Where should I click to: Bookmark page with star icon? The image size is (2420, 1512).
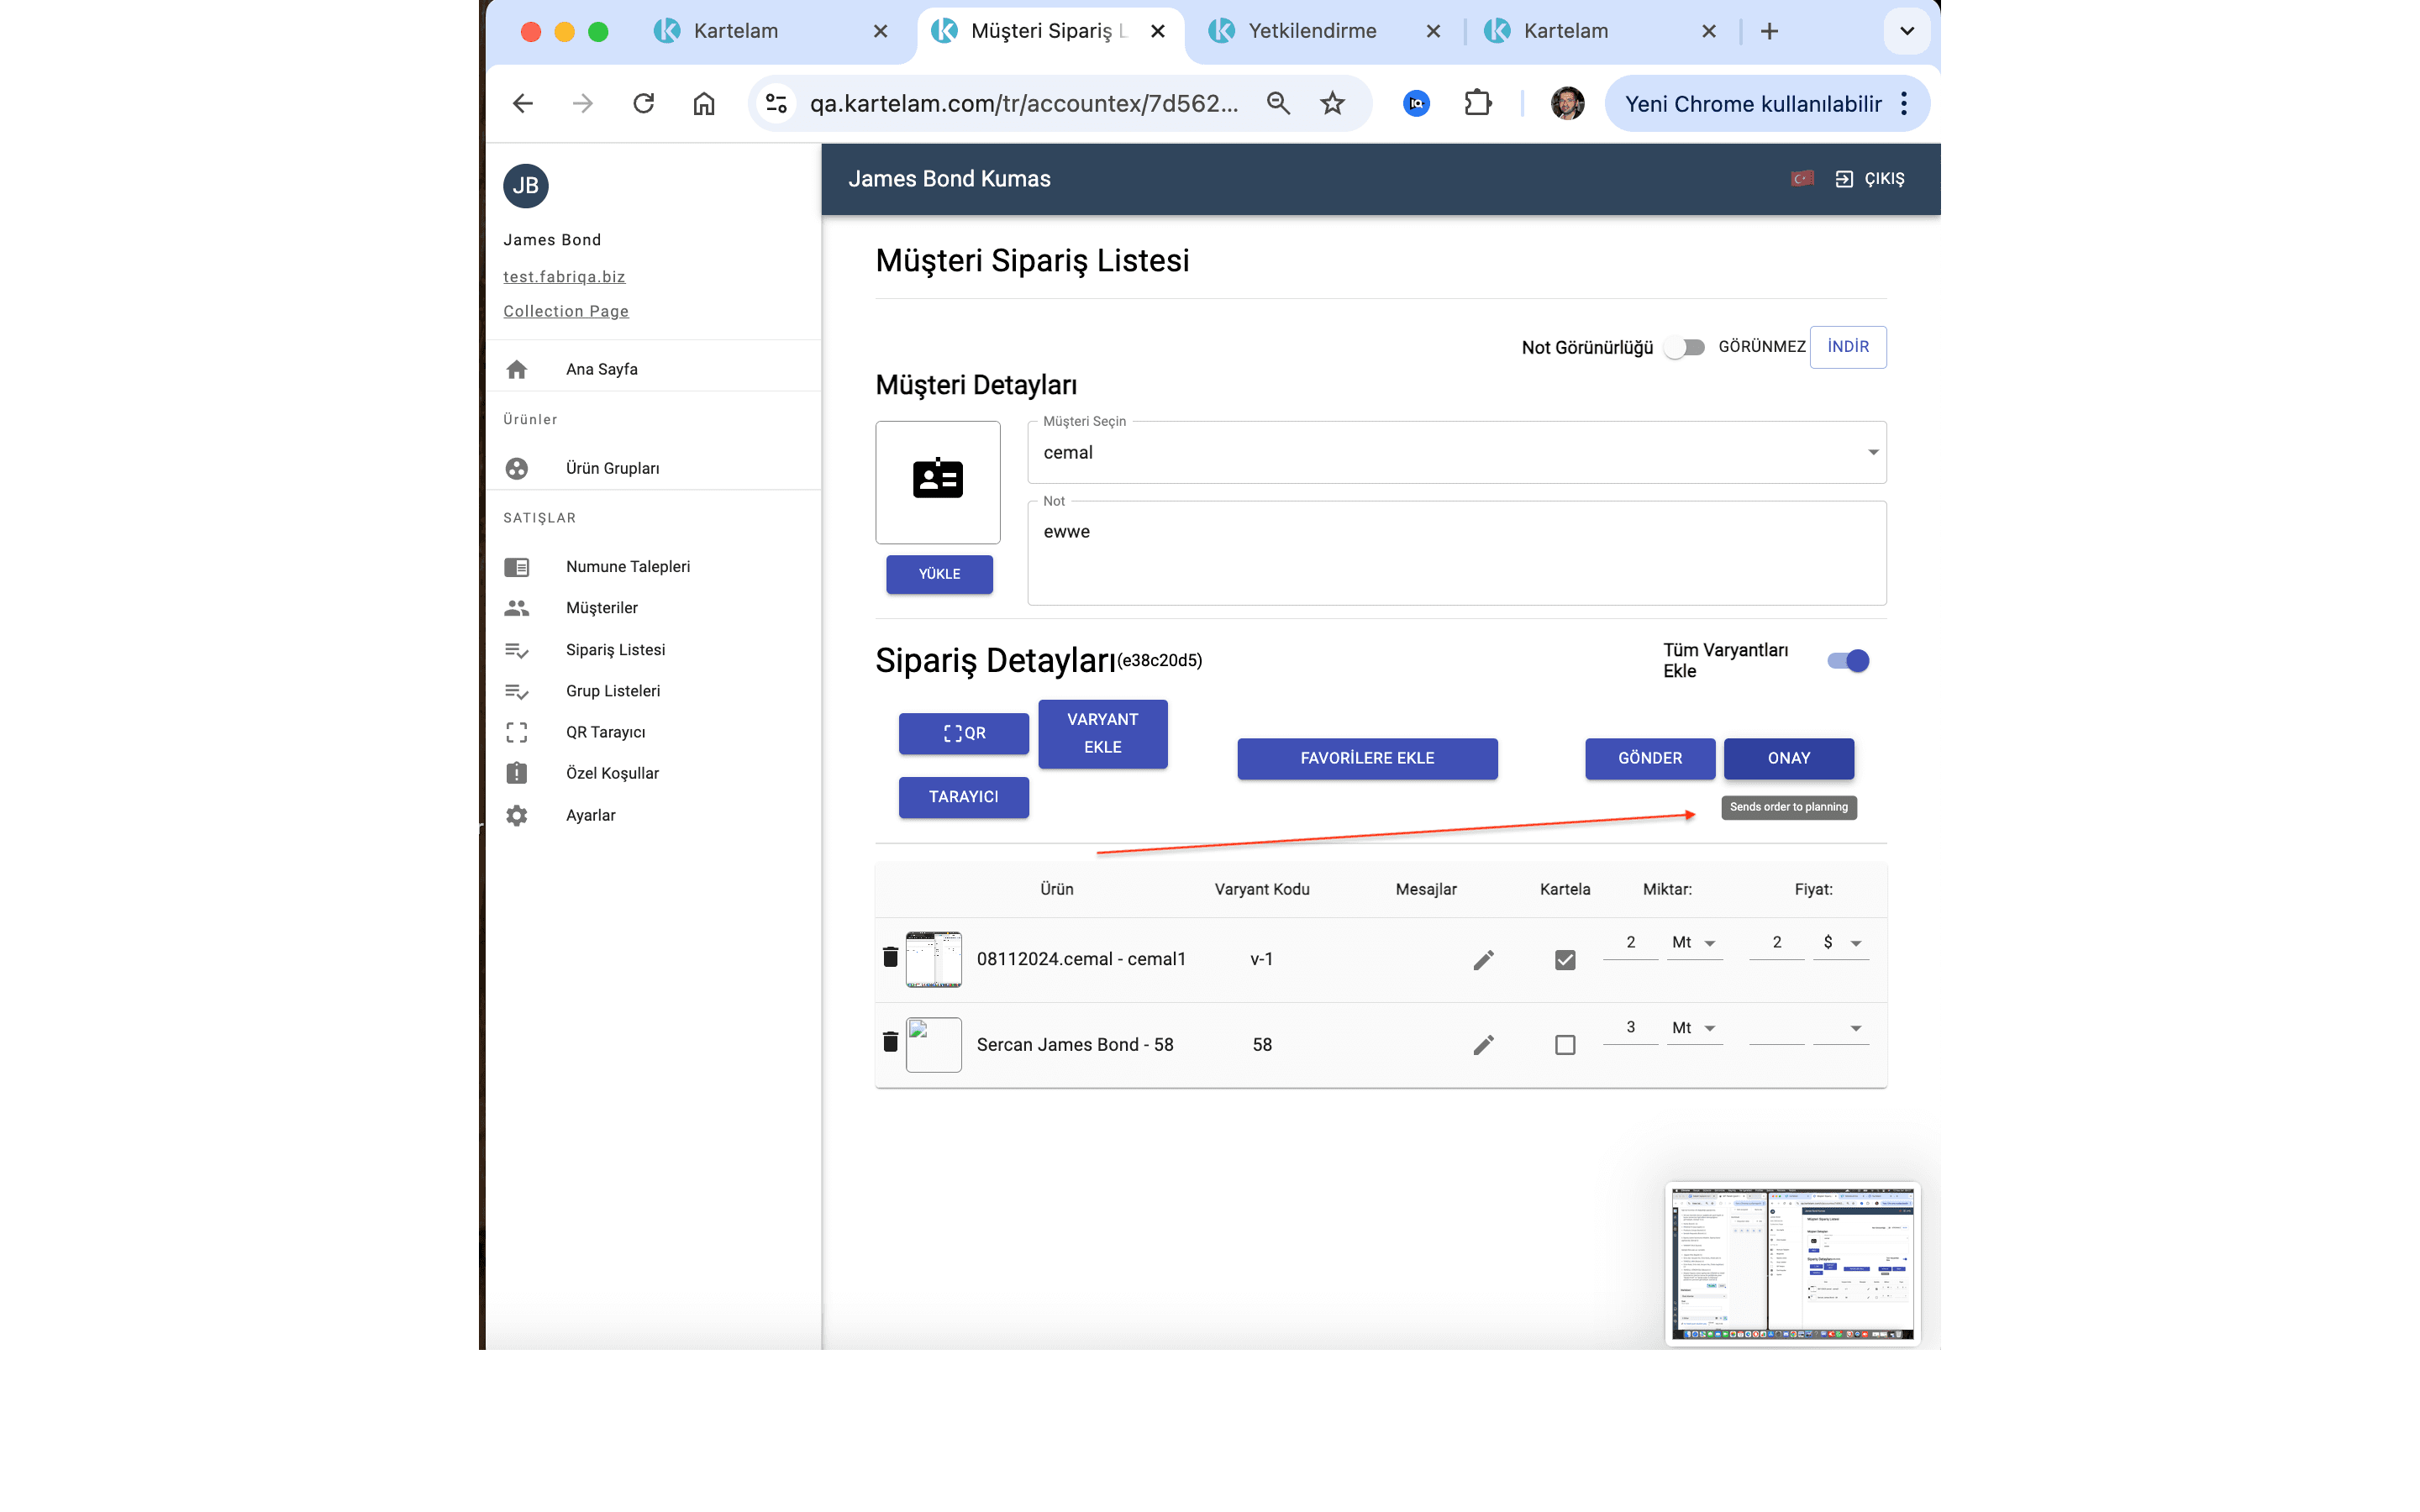point(1332,103)
